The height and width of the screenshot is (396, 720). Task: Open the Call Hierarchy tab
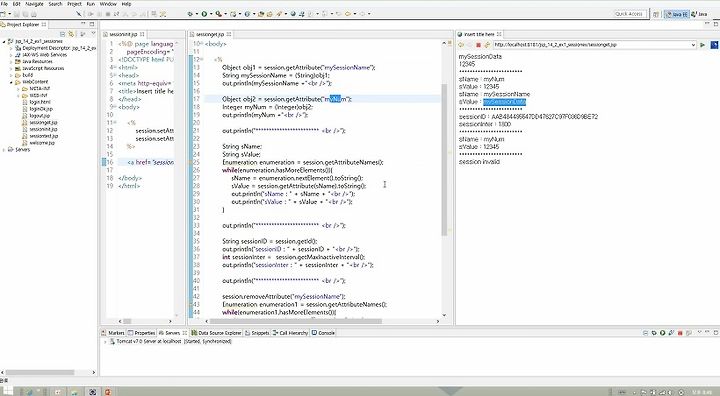coord(291,333)
